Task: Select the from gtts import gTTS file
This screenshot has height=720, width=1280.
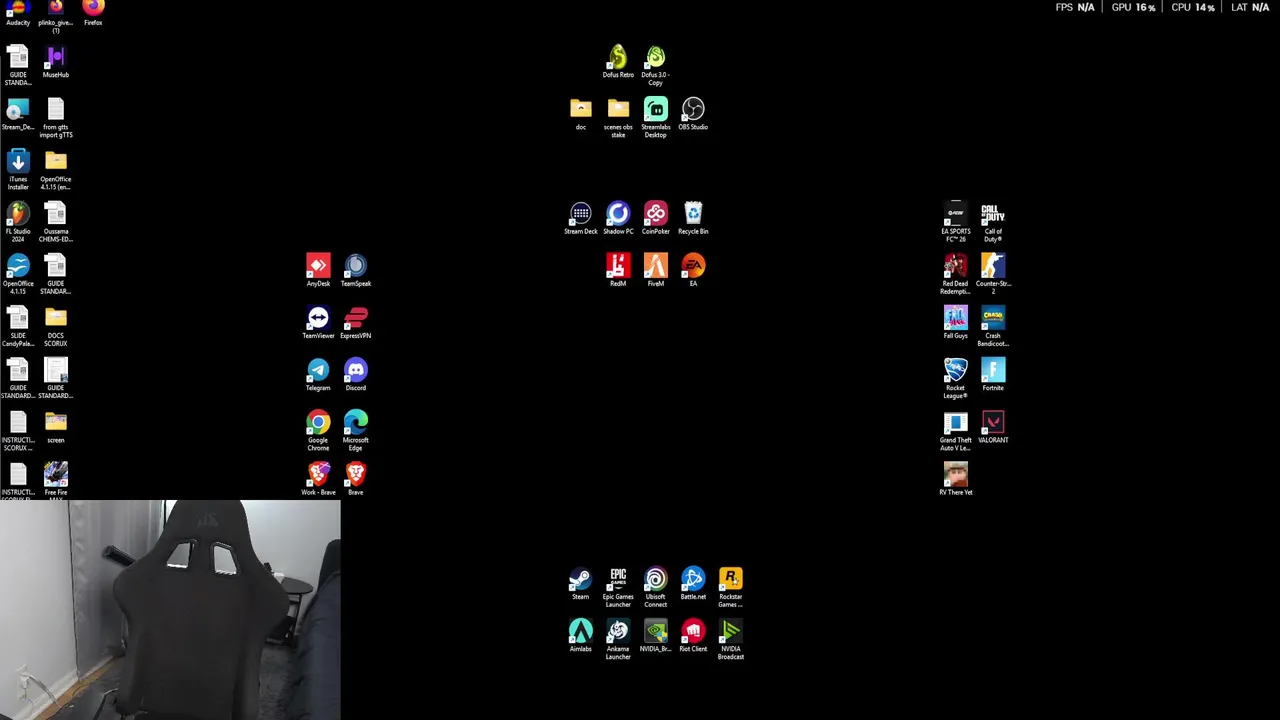Action: (56, 118)
